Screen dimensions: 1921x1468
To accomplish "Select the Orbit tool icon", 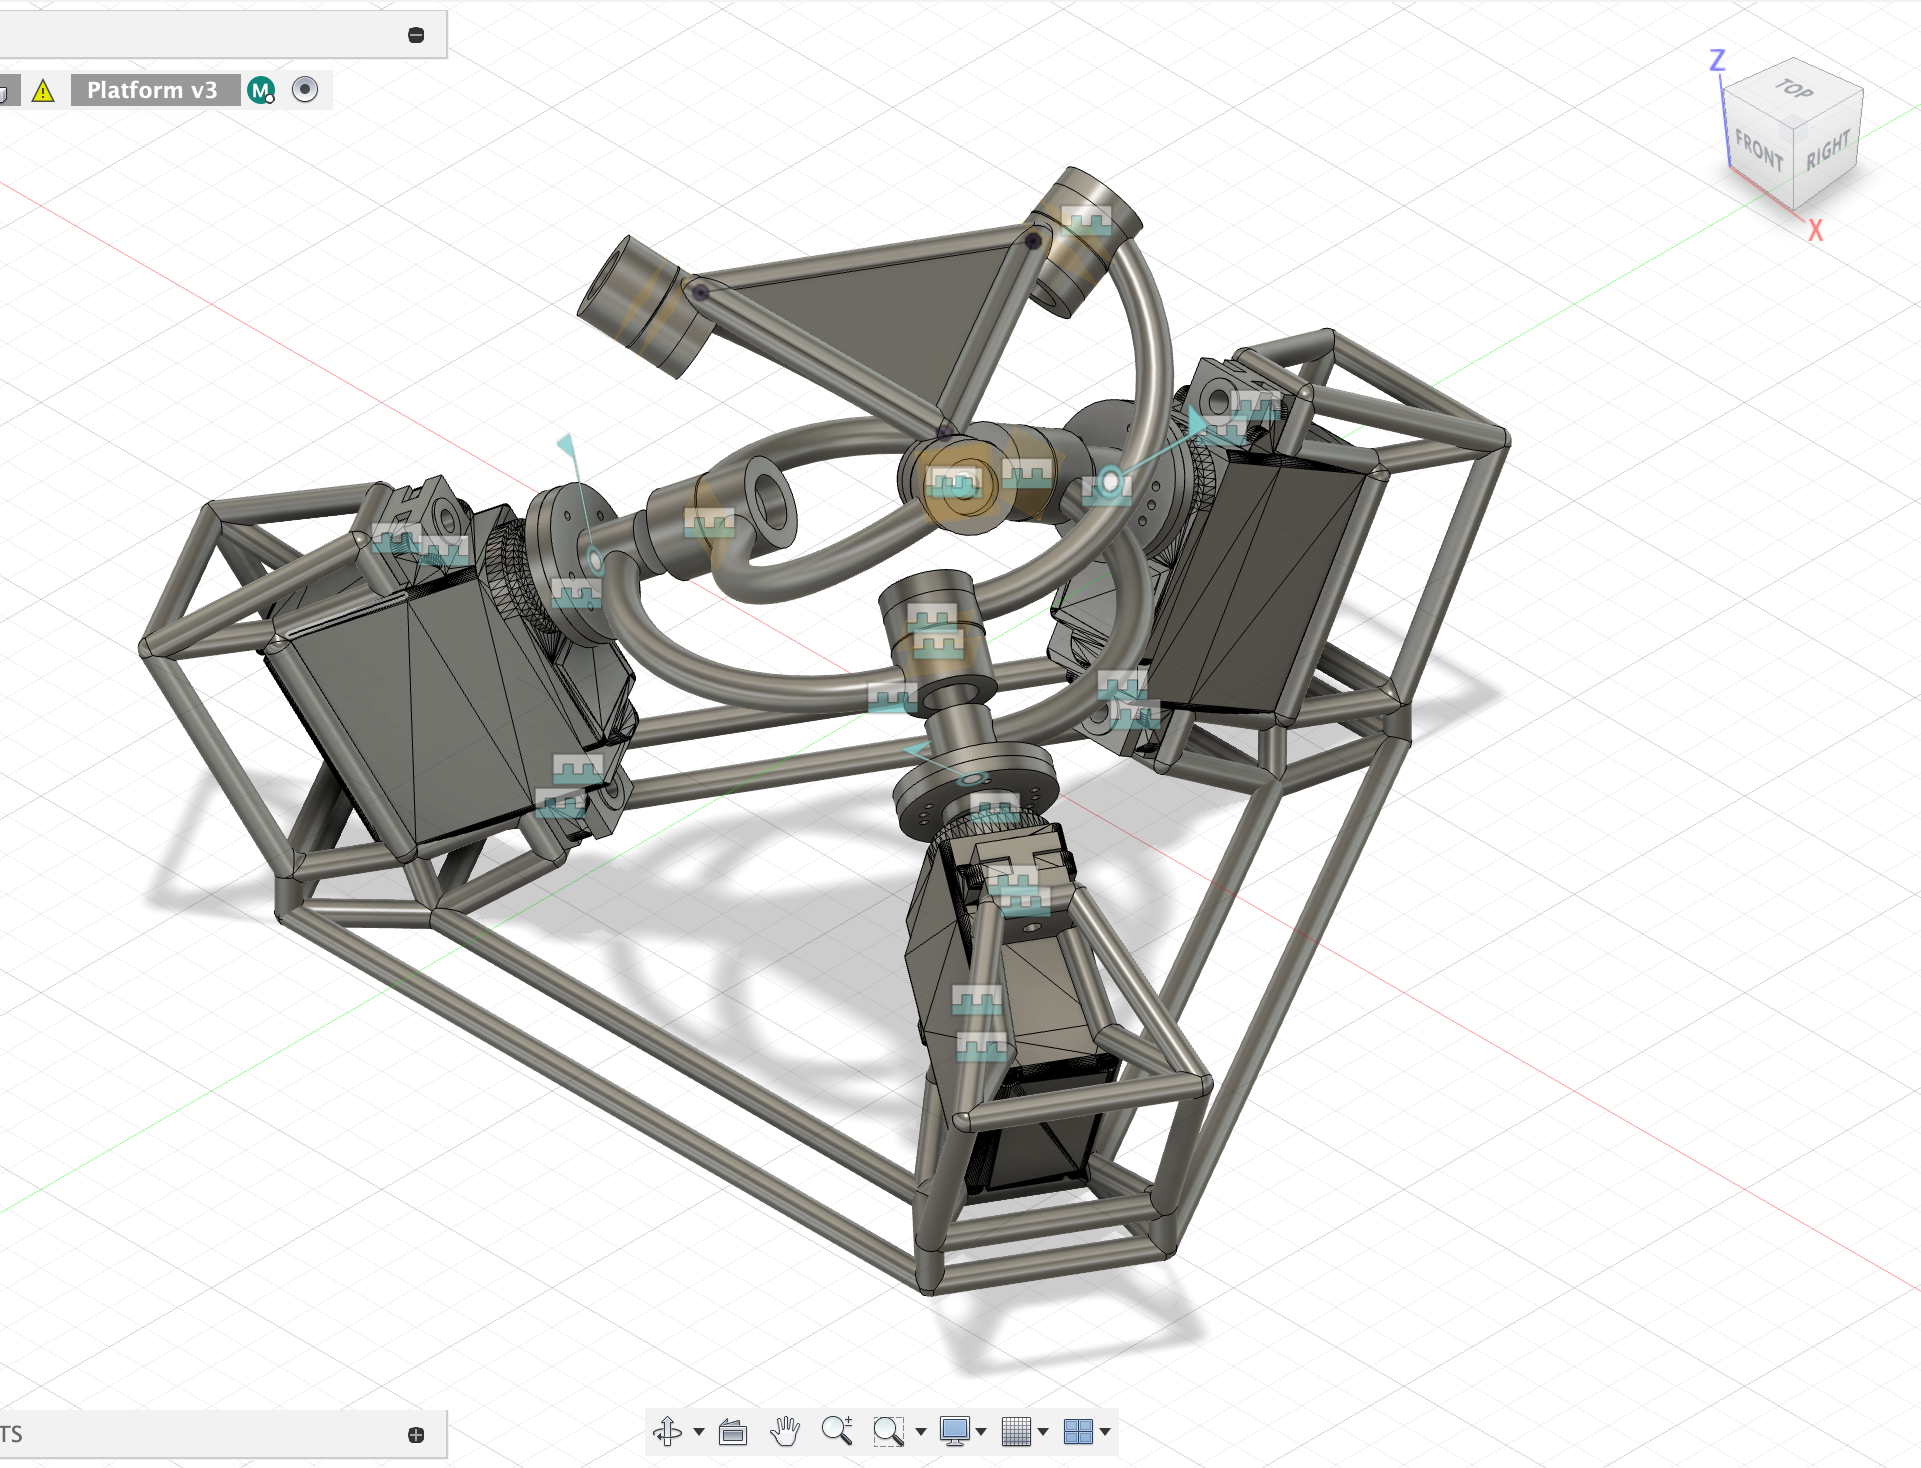I will click(667, 1432).
